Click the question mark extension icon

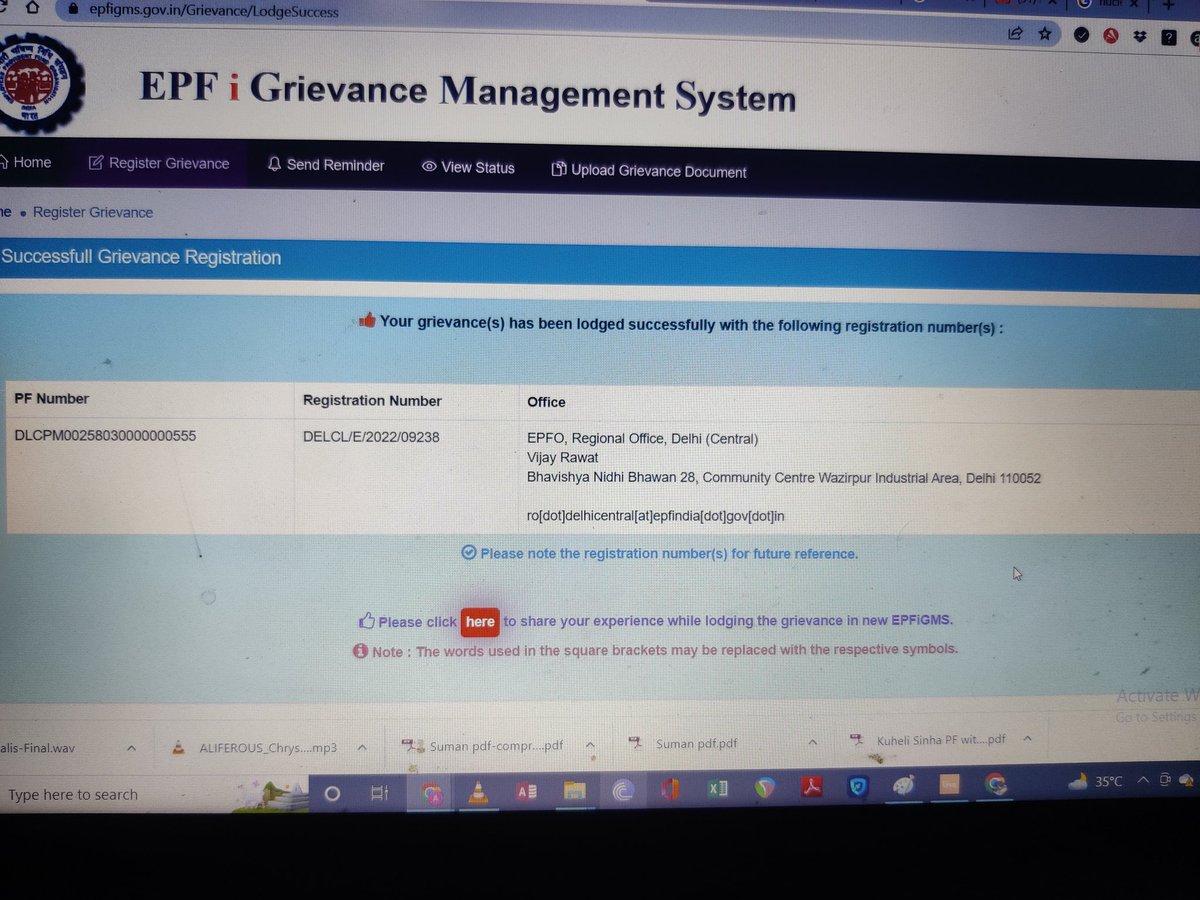pos(1168,37)
